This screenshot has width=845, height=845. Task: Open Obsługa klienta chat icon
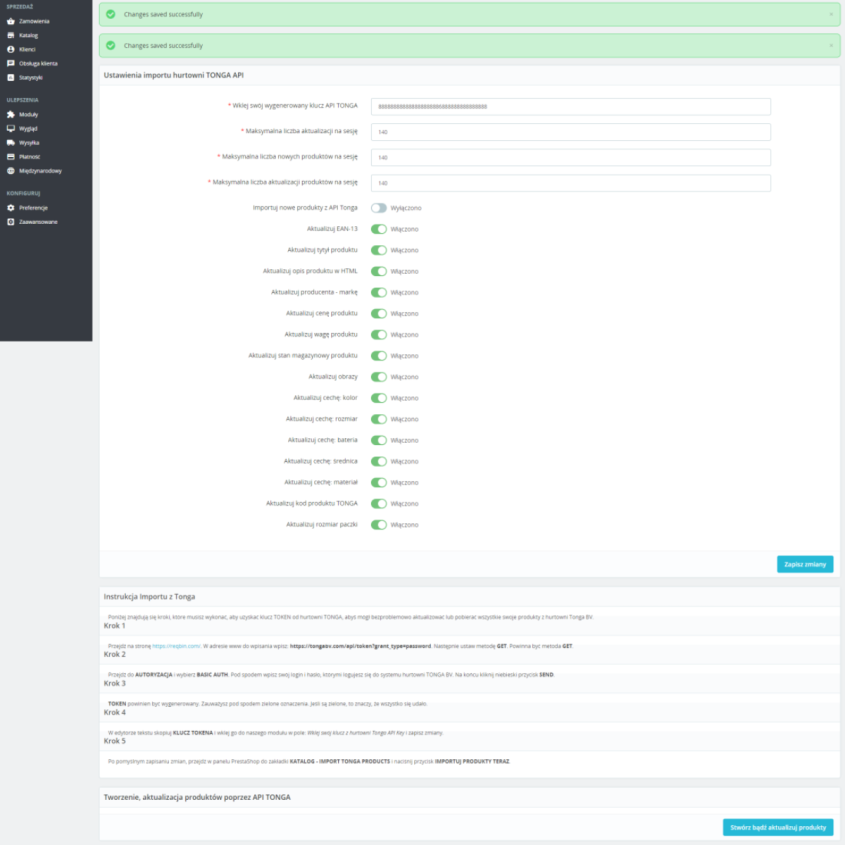tap(11, 63)
